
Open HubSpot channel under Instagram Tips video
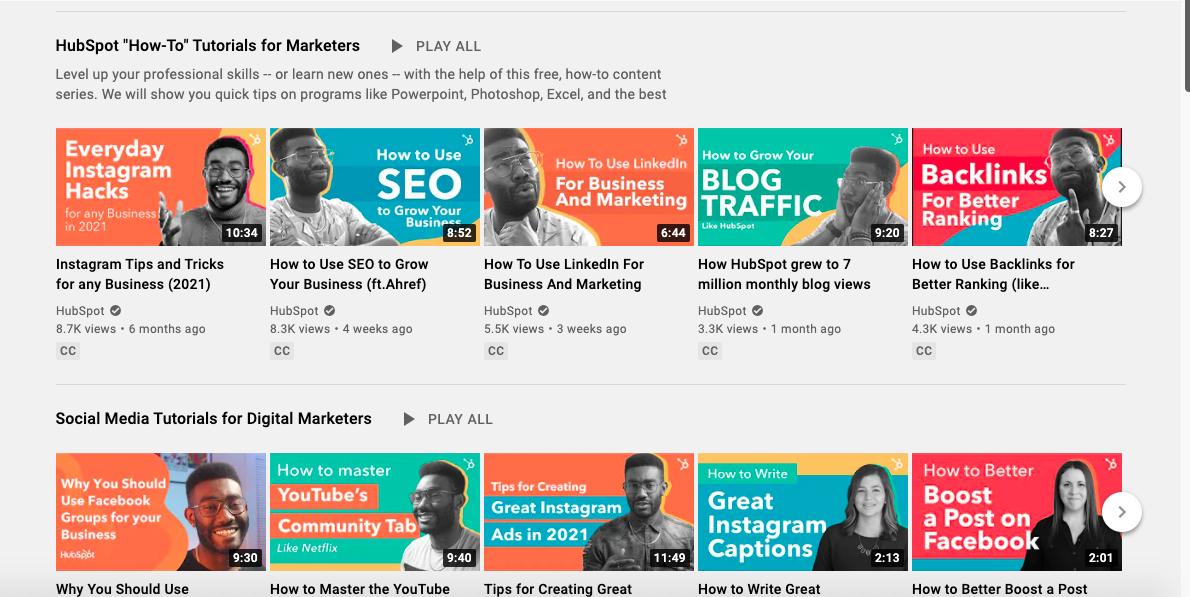(x=80, y=311)
